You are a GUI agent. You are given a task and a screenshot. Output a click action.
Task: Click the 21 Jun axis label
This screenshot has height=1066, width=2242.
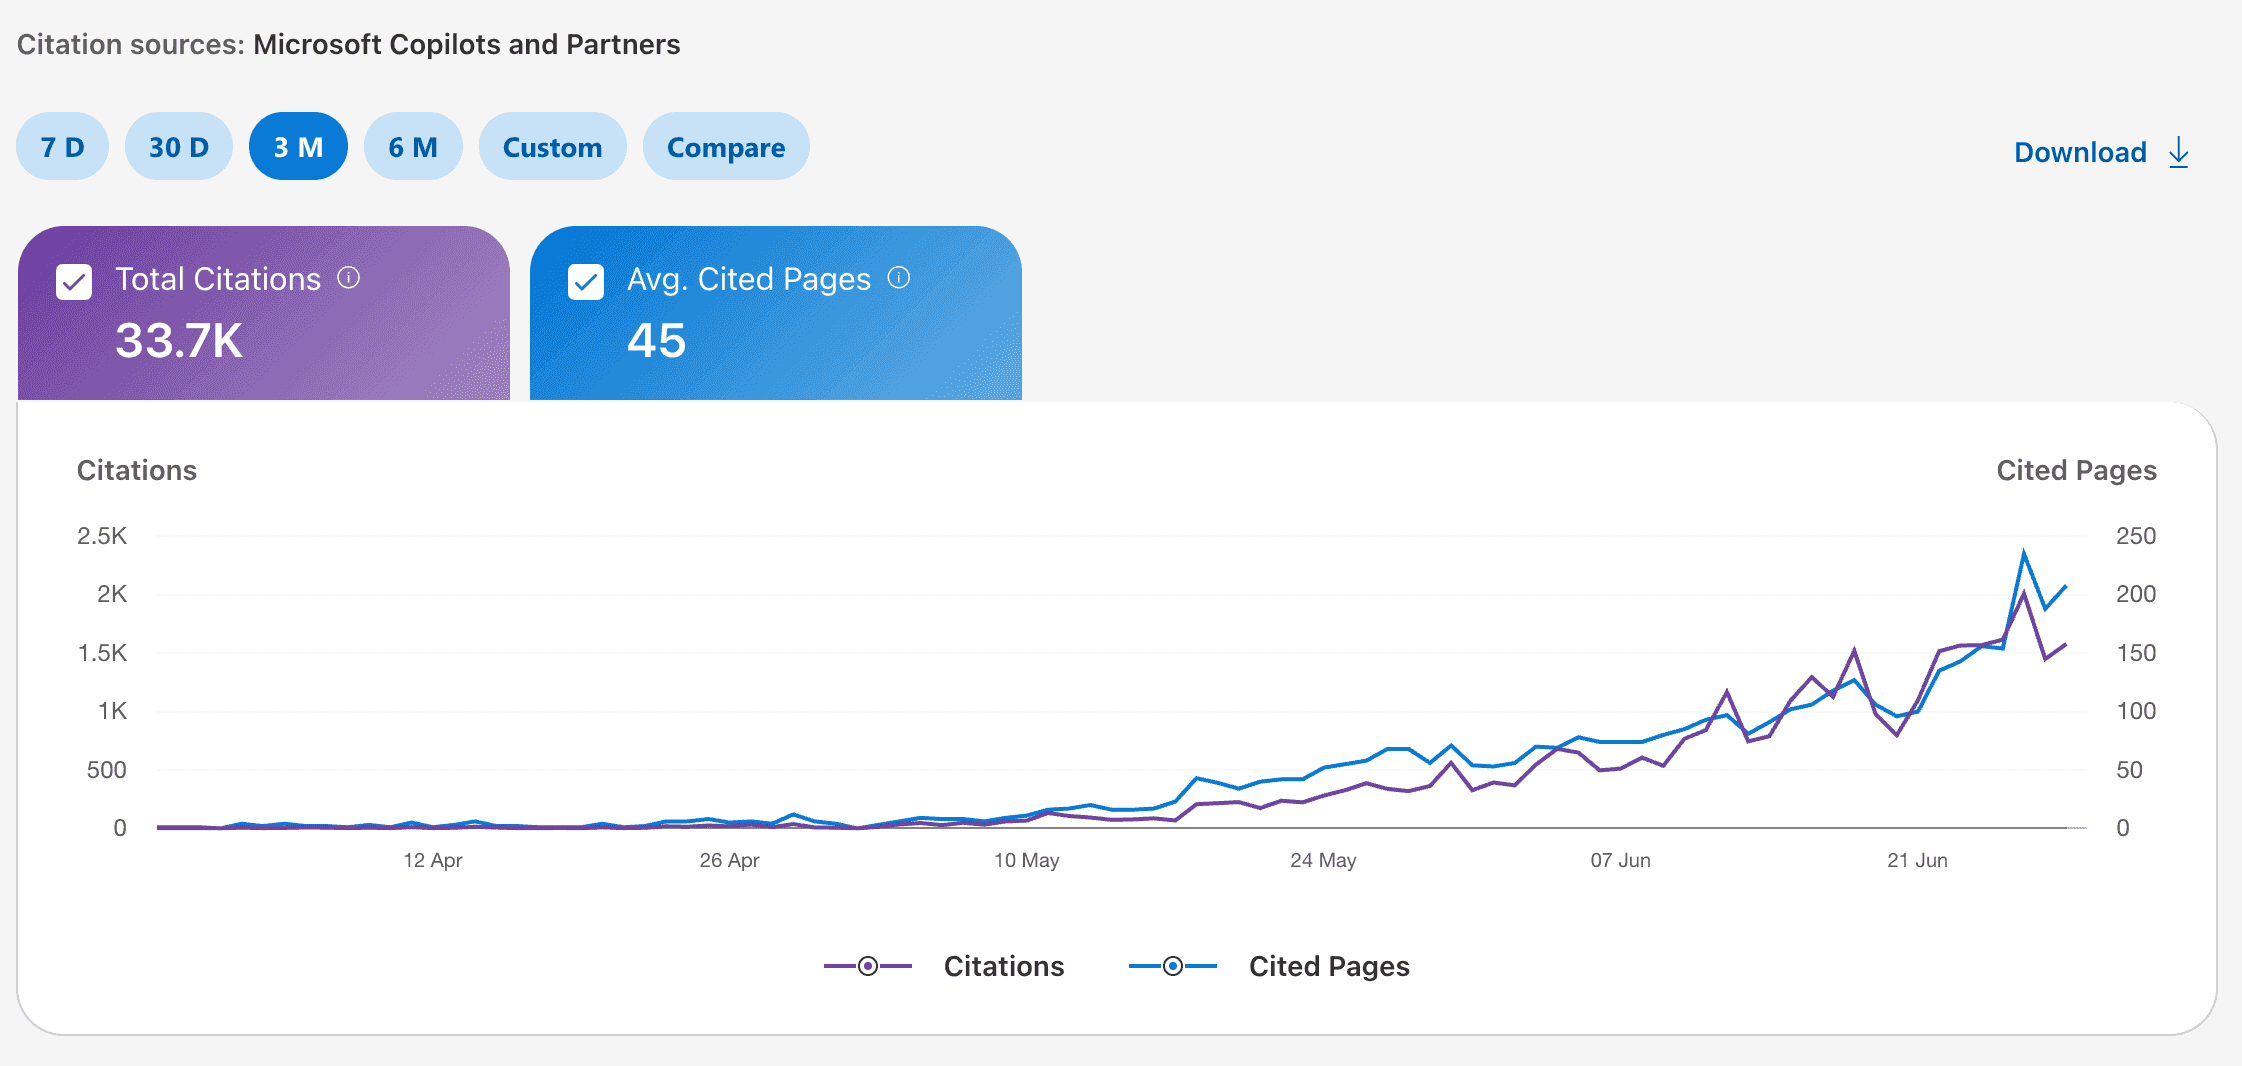(x=1917, y=860)
